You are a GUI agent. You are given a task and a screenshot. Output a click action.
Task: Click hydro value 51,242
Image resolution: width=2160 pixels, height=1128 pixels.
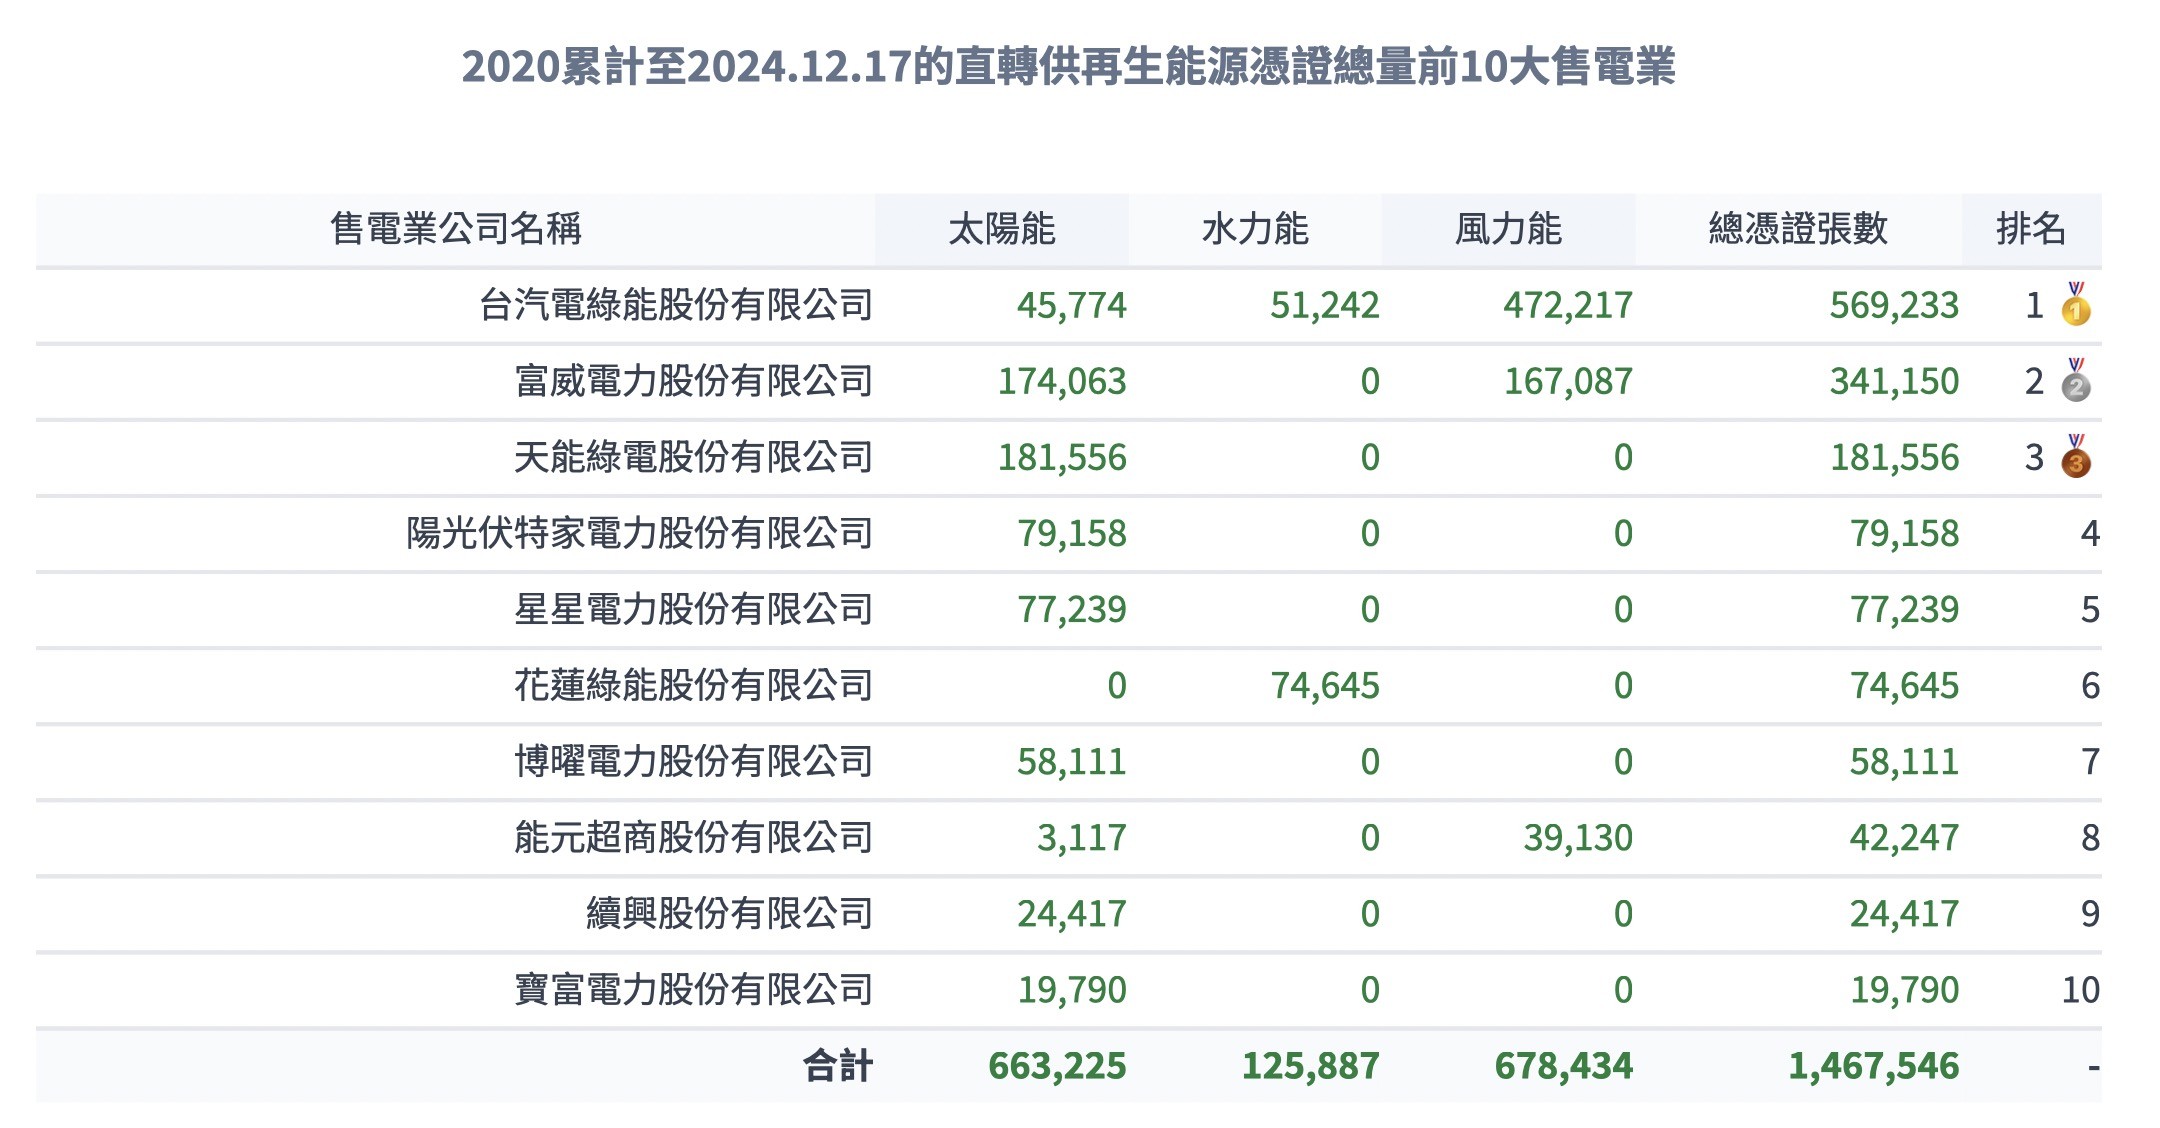coord(1325,305)
